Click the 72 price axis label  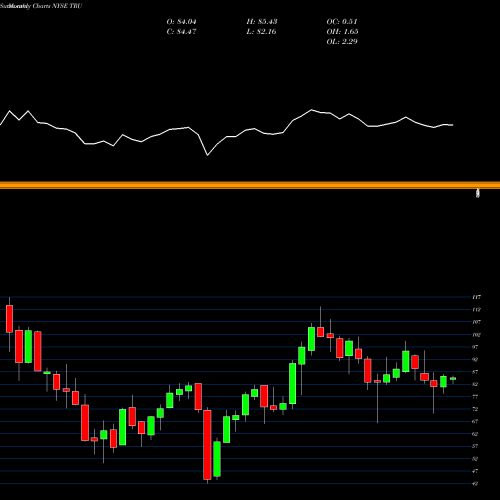tap(475, 409)
